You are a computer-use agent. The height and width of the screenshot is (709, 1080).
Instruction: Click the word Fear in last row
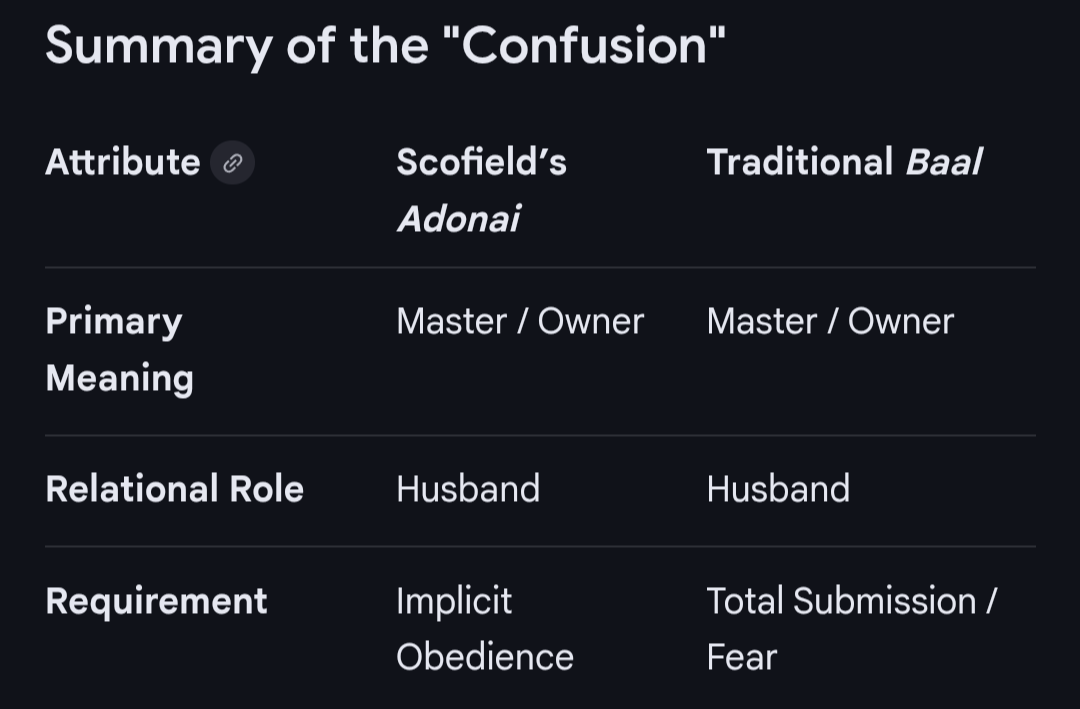(741, 657)
